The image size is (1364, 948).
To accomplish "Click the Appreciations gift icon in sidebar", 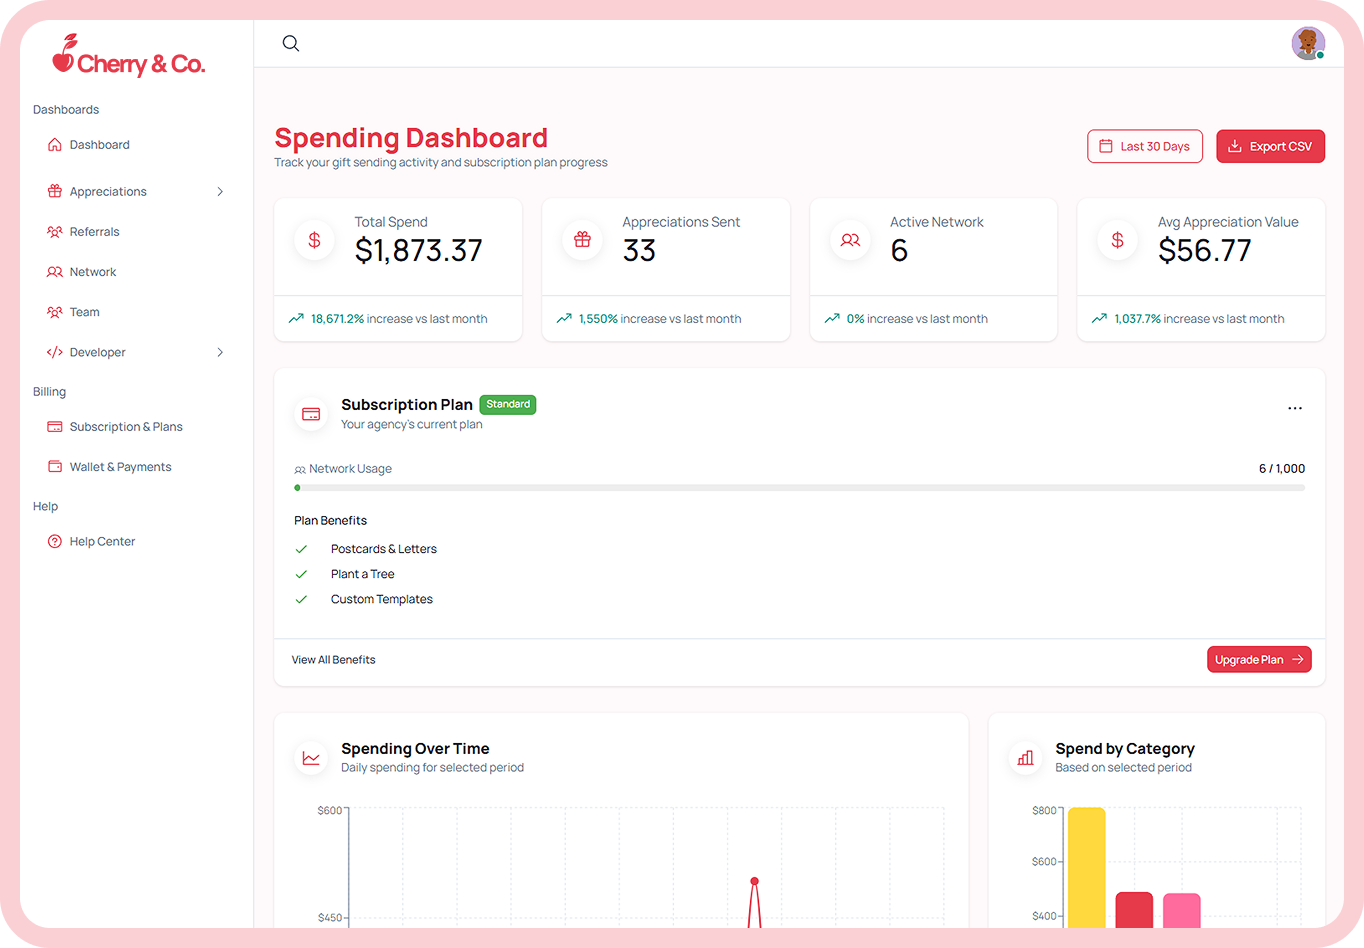I will (55, 191).
